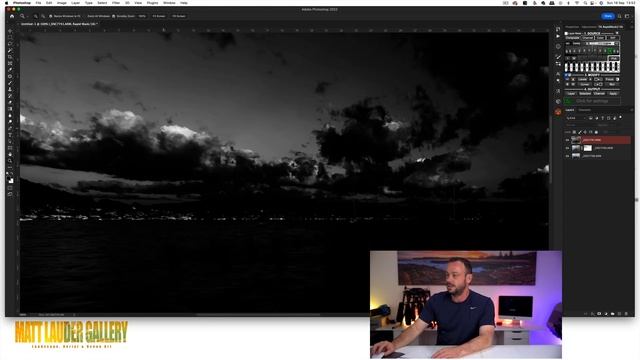
Task: Select the Brush tool
Action: [x=10, y=83]
